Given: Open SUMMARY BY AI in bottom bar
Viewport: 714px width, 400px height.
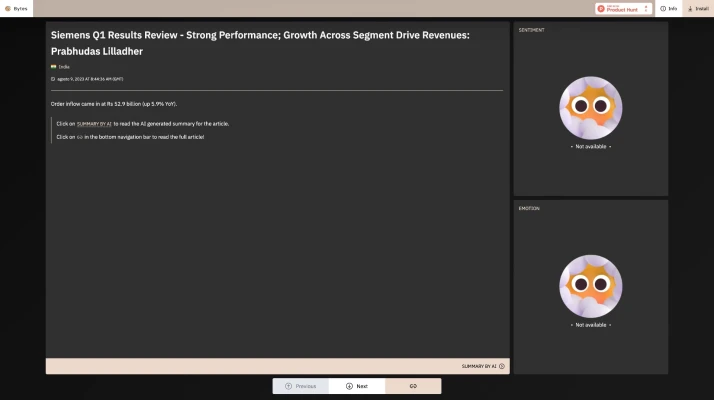Looking at the screenshot, I should coord(483,366).
